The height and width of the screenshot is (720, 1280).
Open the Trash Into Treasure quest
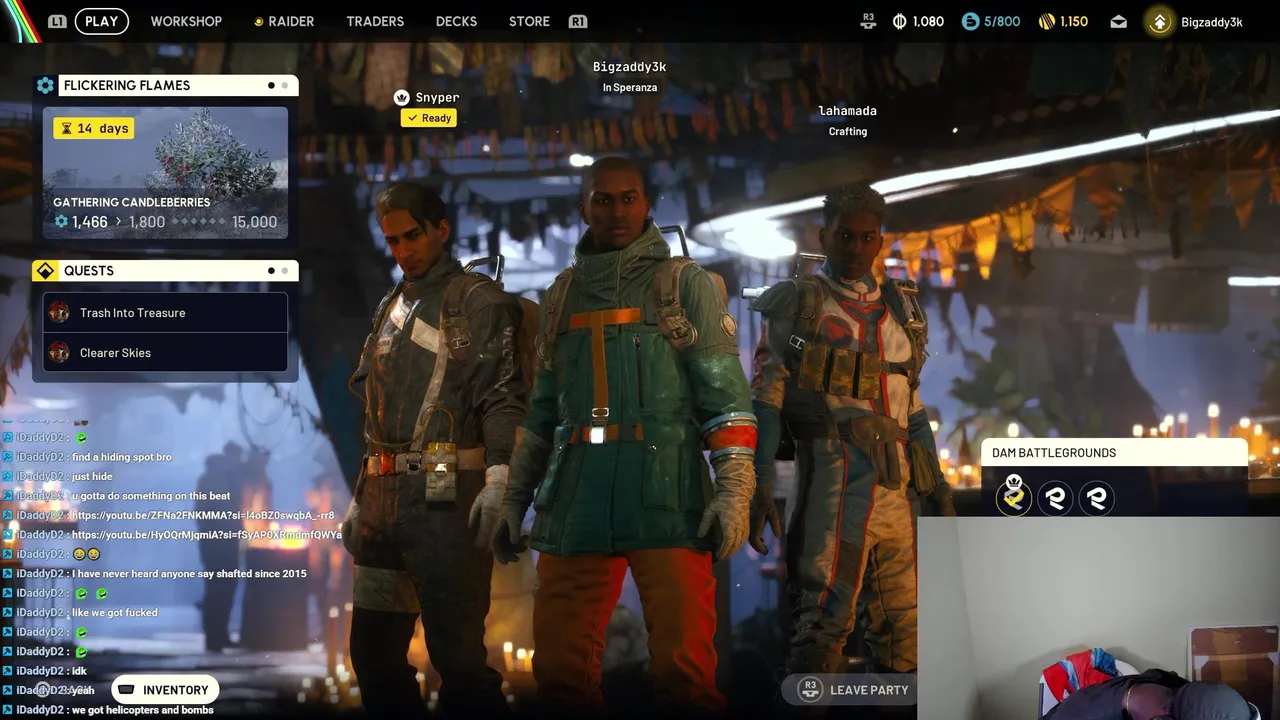click(x=165, y=313)
